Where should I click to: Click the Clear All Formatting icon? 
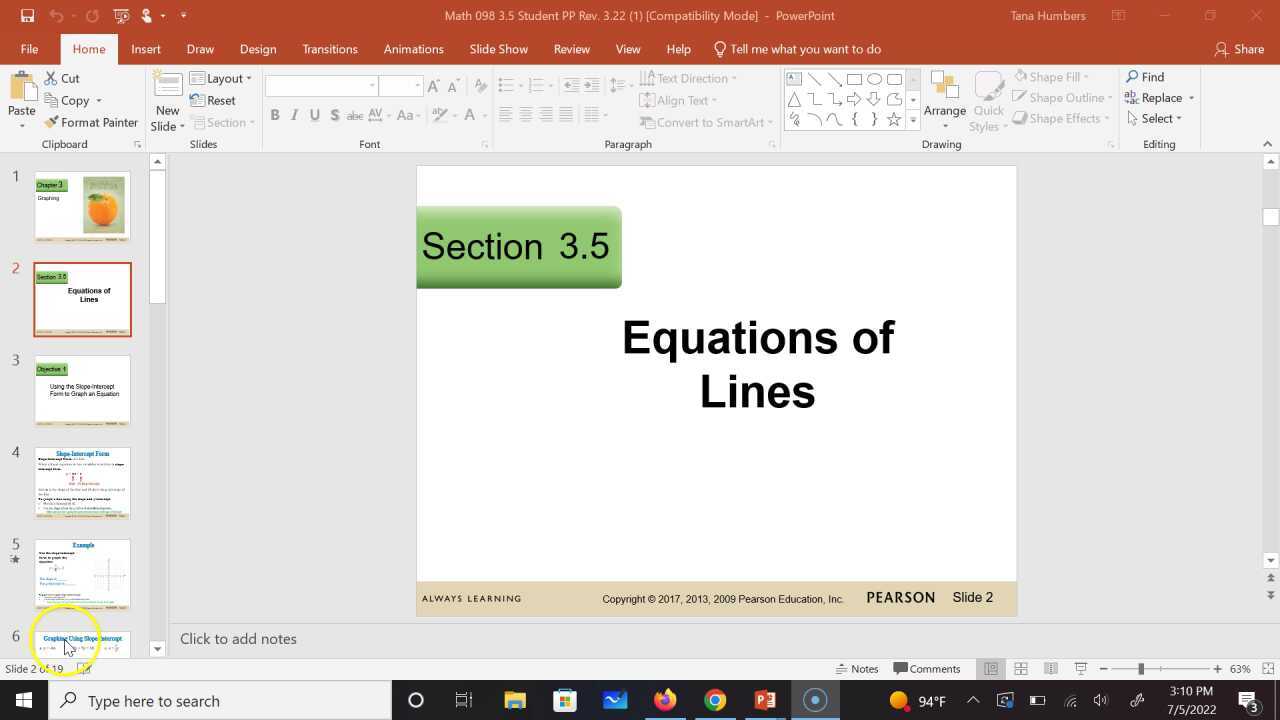click(x=480, y=86)
